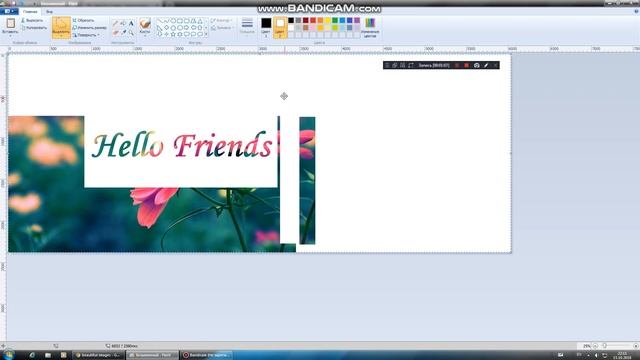Choose the Rectangle shape

180,21
